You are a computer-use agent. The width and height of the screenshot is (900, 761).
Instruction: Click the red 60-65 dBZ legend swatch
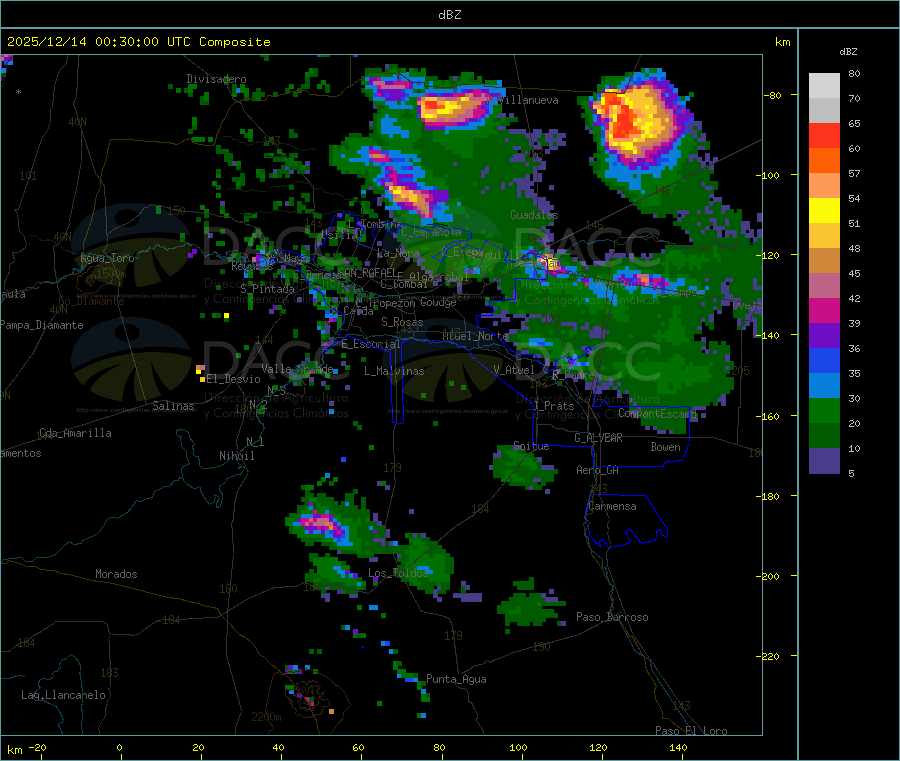coord(824,135)
